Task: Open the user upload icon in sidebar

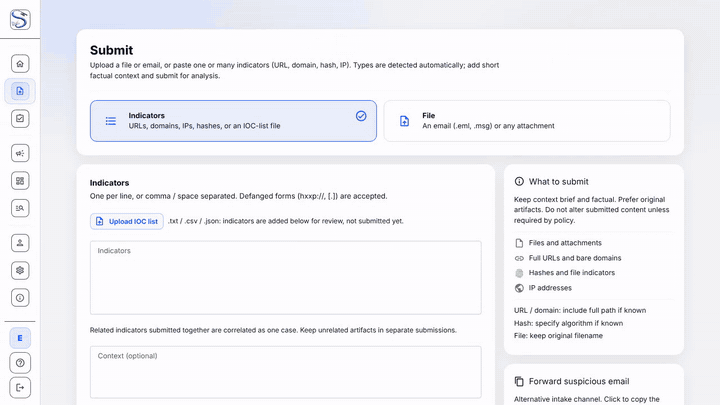Action: point(20,243)
